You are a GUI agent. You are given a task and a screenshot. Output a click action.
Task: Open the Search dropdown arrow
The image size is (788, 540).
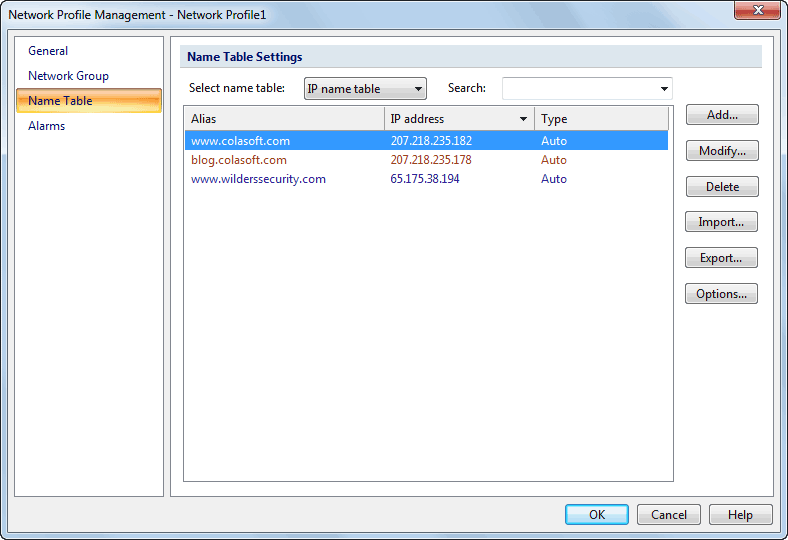(x=664, y=89)
